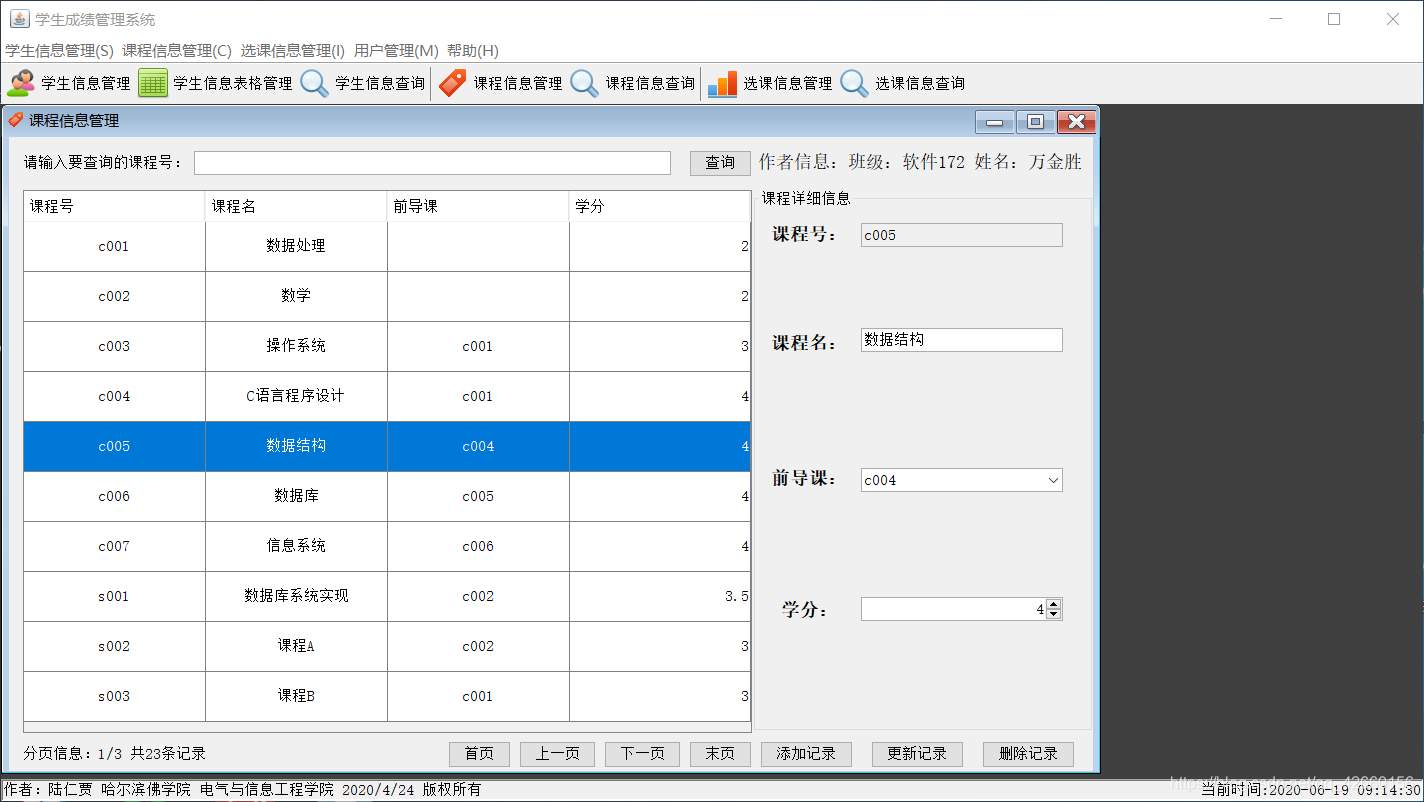Image resolution: width=1424 pixels, height=802 pixels.
Task: Click 学分 cell 3.5 in s001 row
Action: point(660,596)
